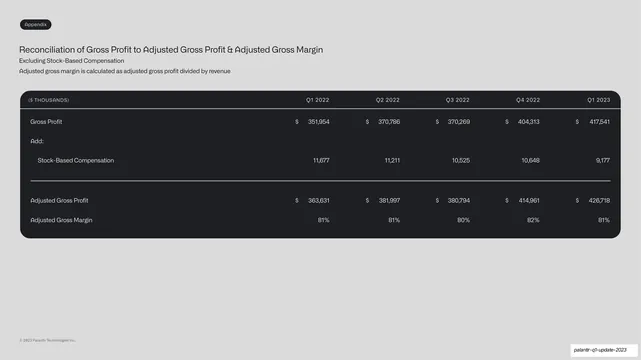The image size is (641, 360).
Task: Click the 'Gross Profit' row label
Action: pos(46,122)
